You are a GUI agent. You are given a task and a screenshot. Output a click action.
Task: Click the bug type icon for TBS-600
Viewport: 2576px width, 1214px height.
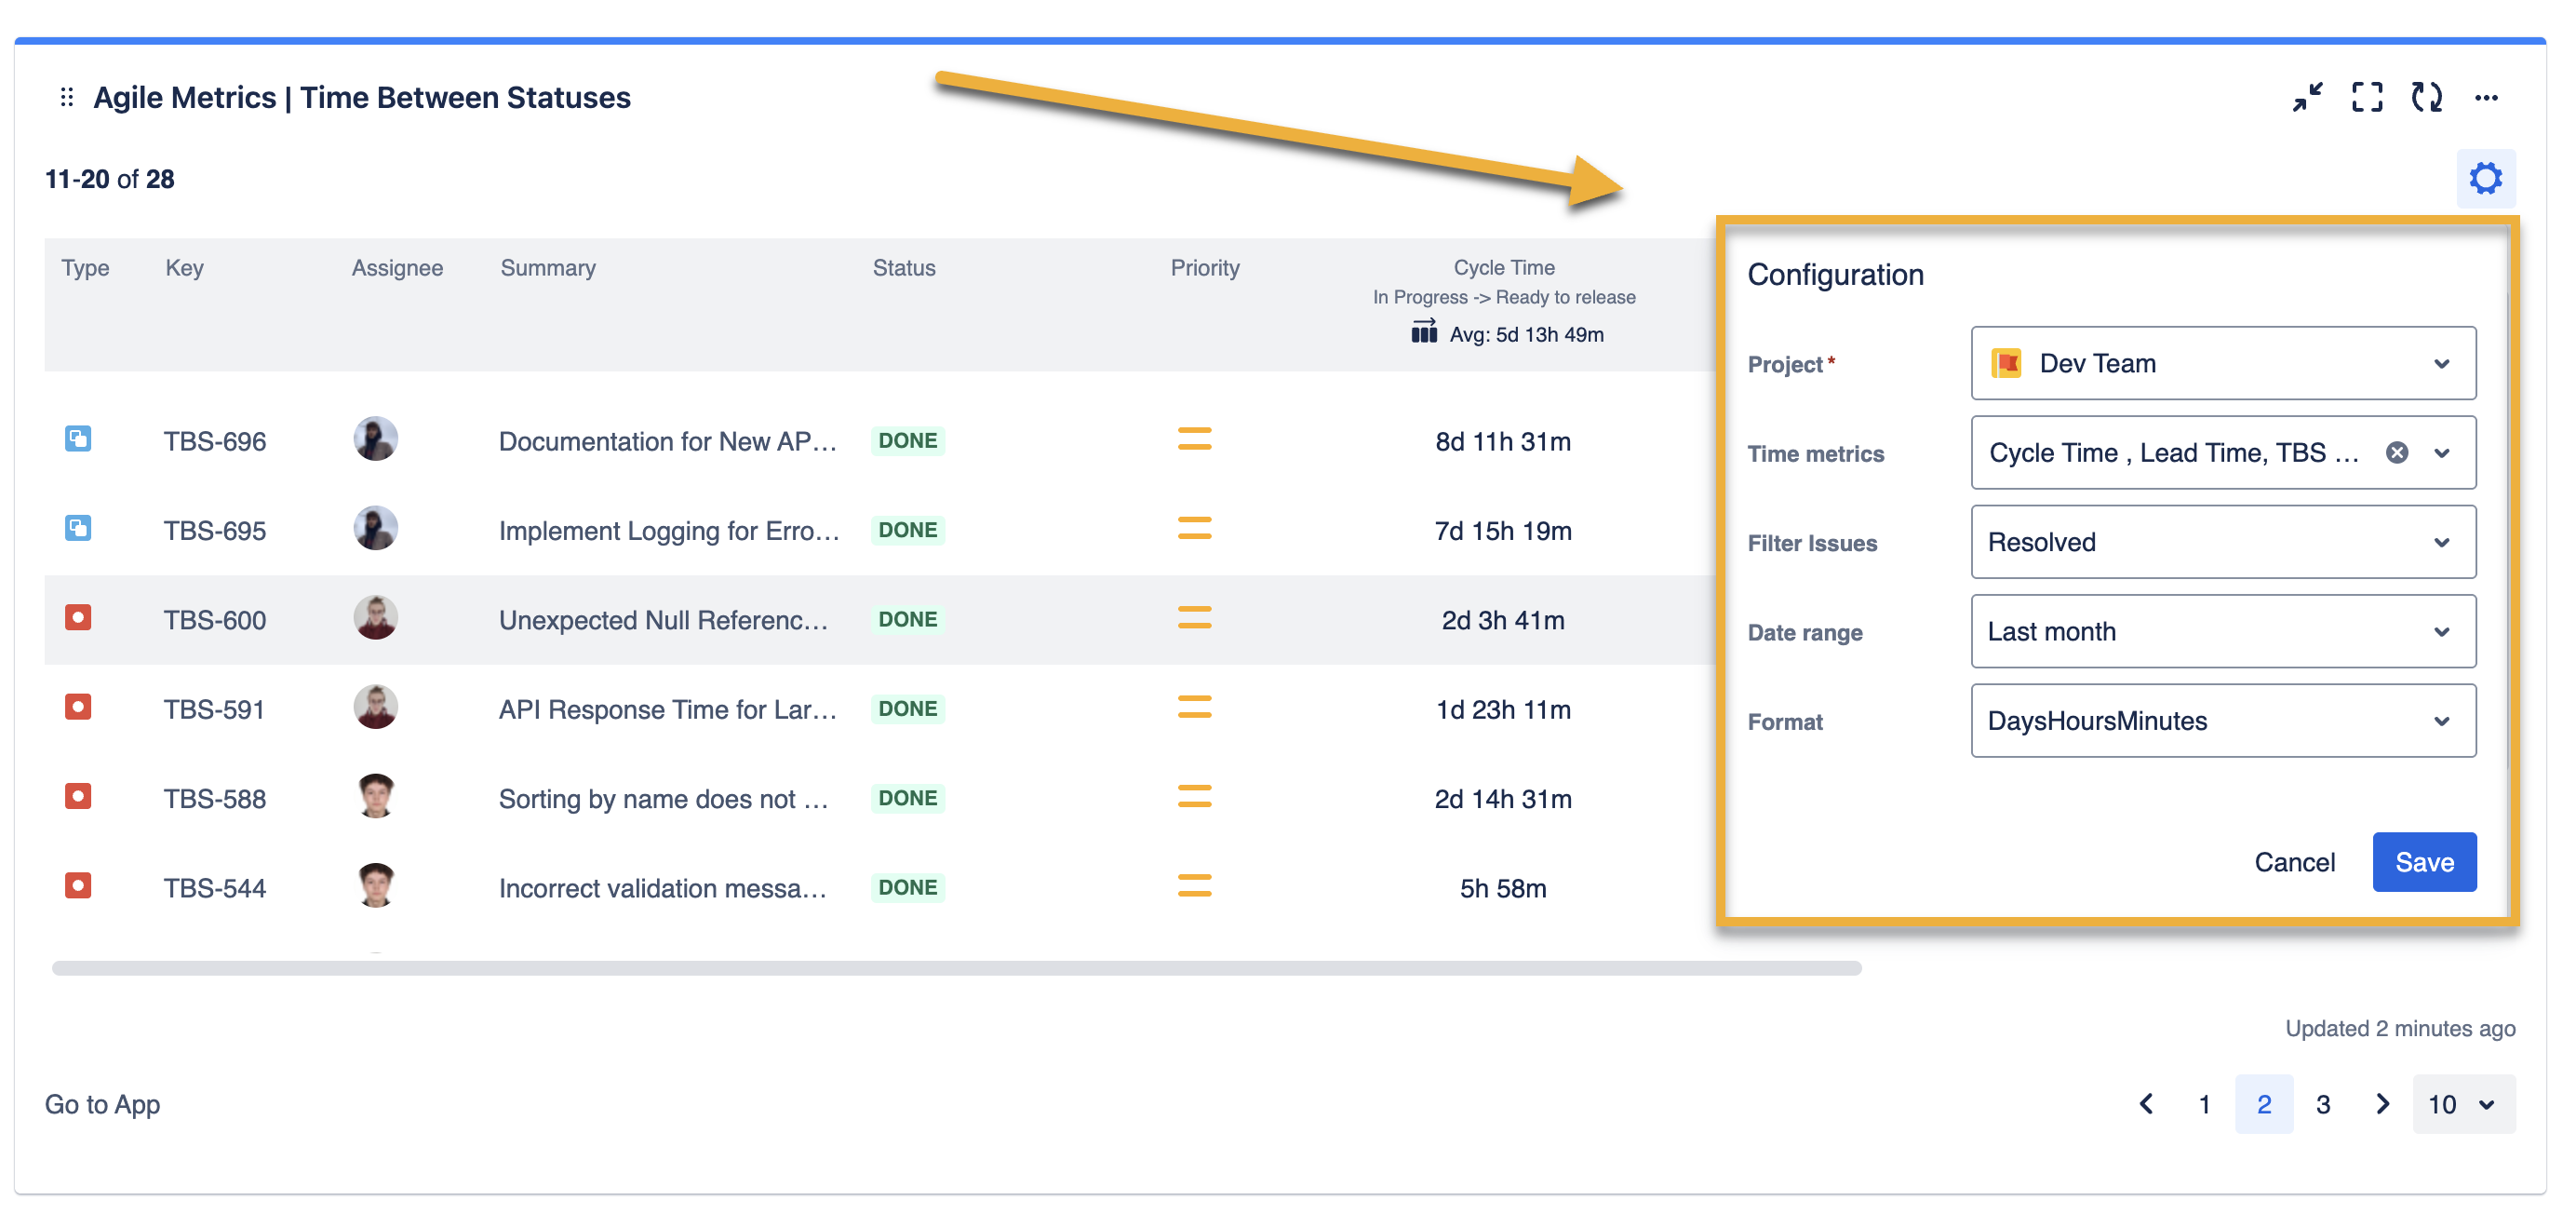pos(78,618)
